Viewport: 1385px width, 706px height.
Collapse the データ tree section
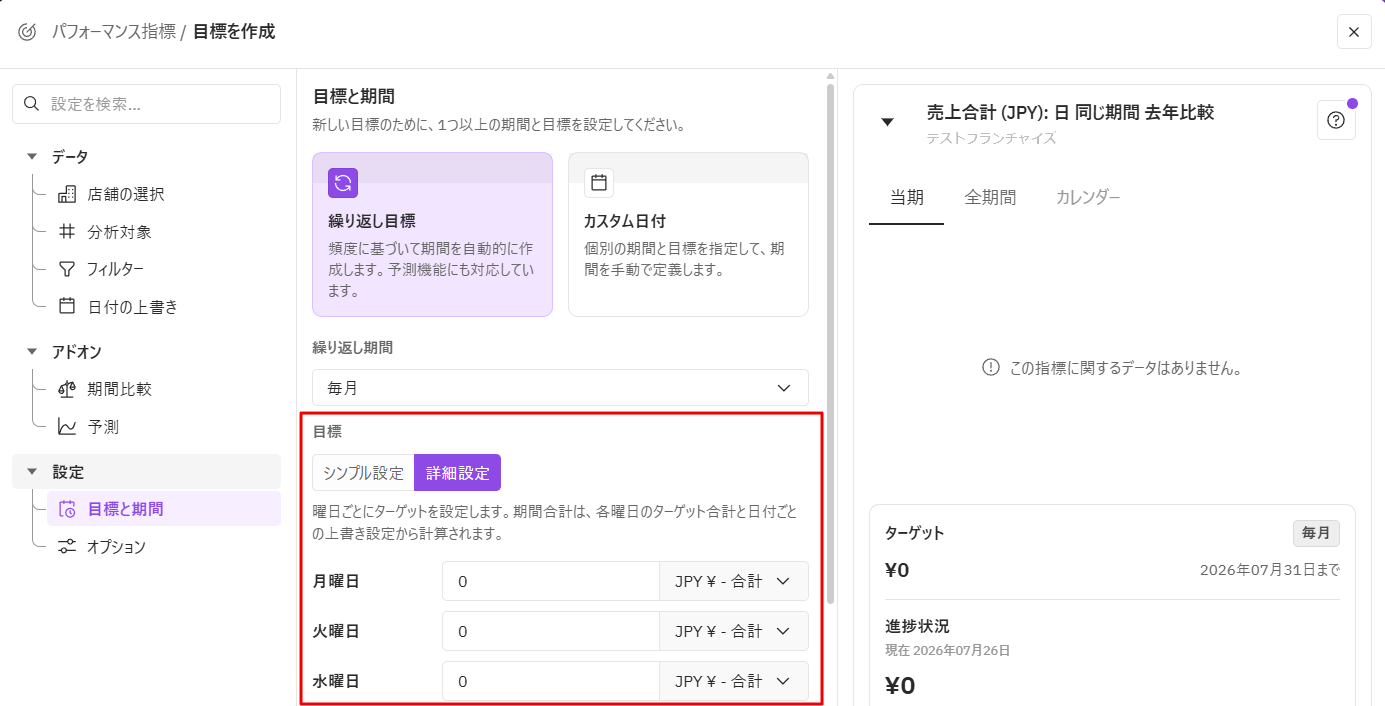click(x=32, y=157)
